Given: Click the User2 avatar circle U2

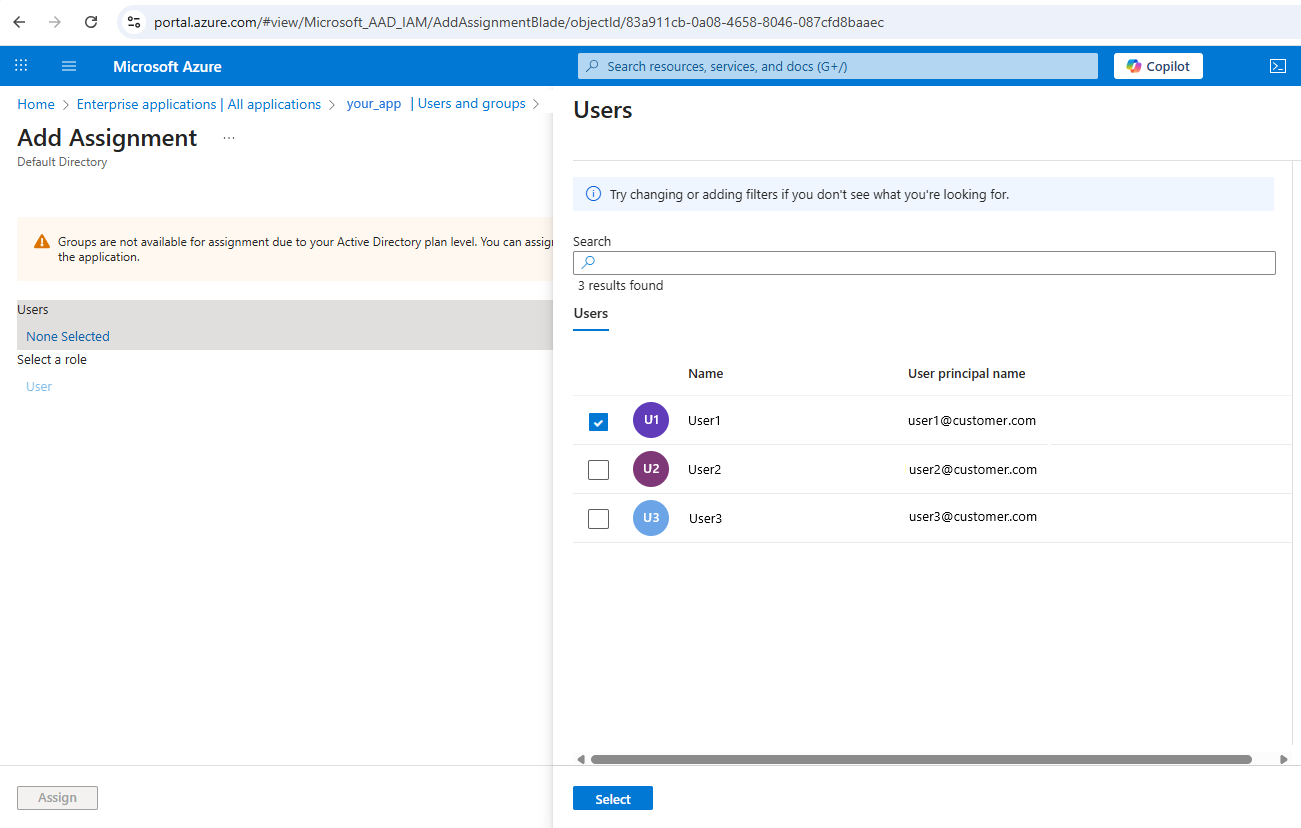Looking at the screenshot, I should pyautogui.click(x=651, y=469).
